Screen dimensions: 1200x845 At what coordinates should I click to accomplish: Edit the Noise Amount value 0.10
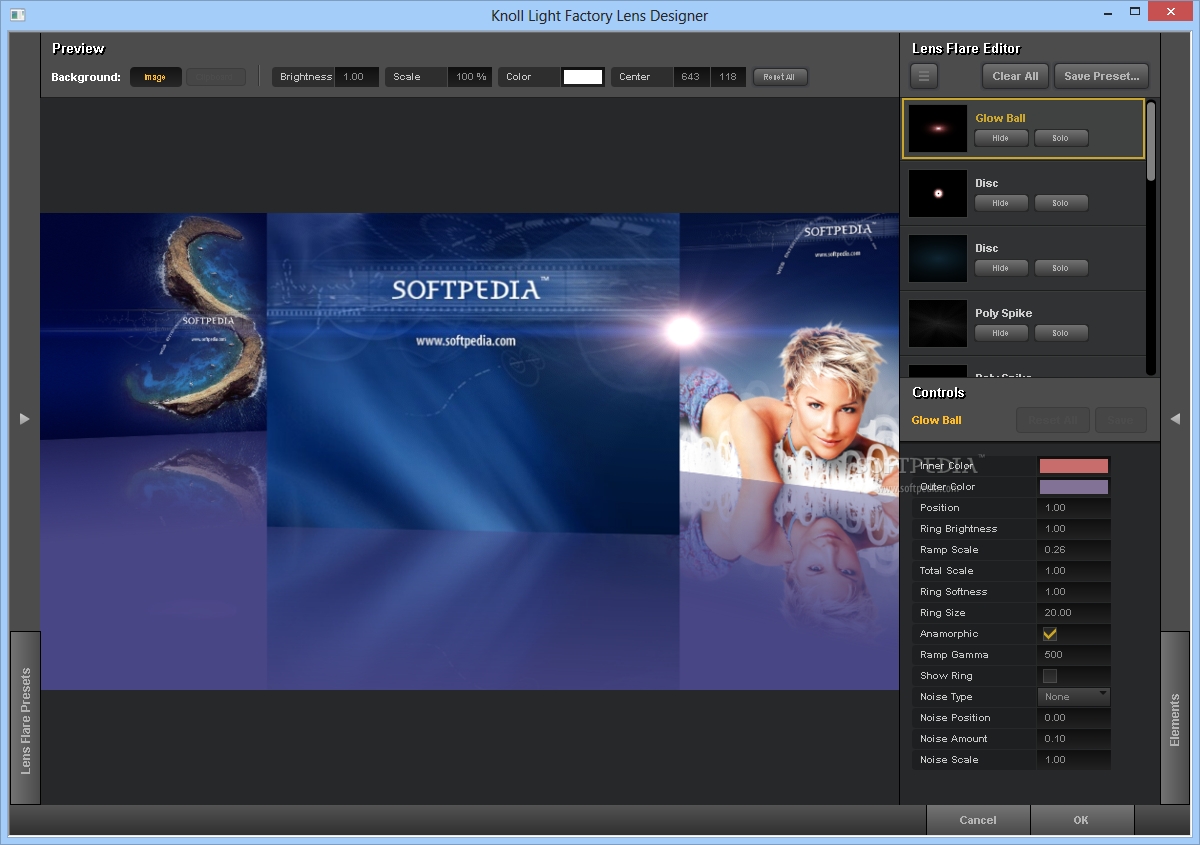tap(1074, 739)
